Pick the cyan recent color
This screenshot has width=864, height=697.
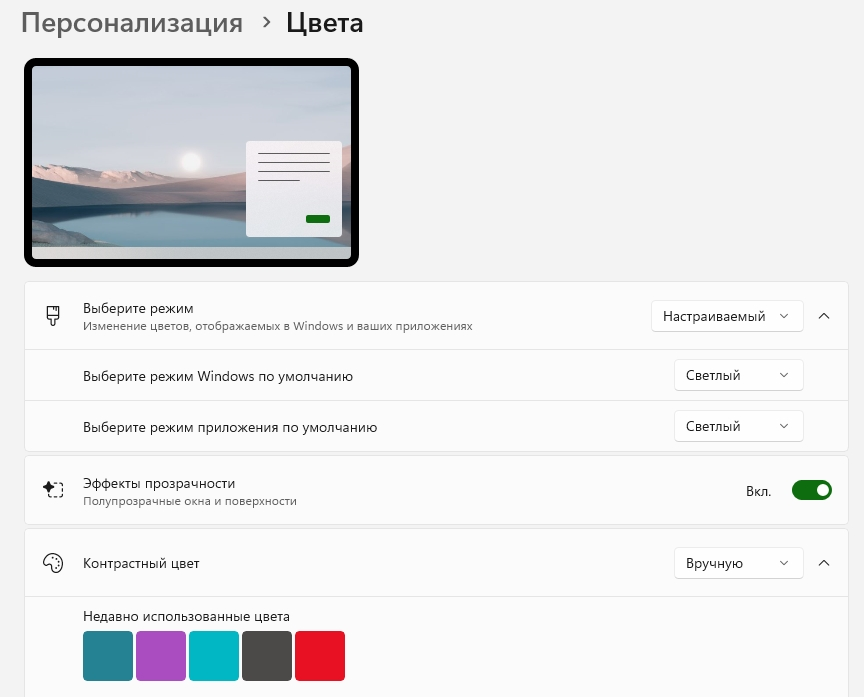(x=214, y=656)
